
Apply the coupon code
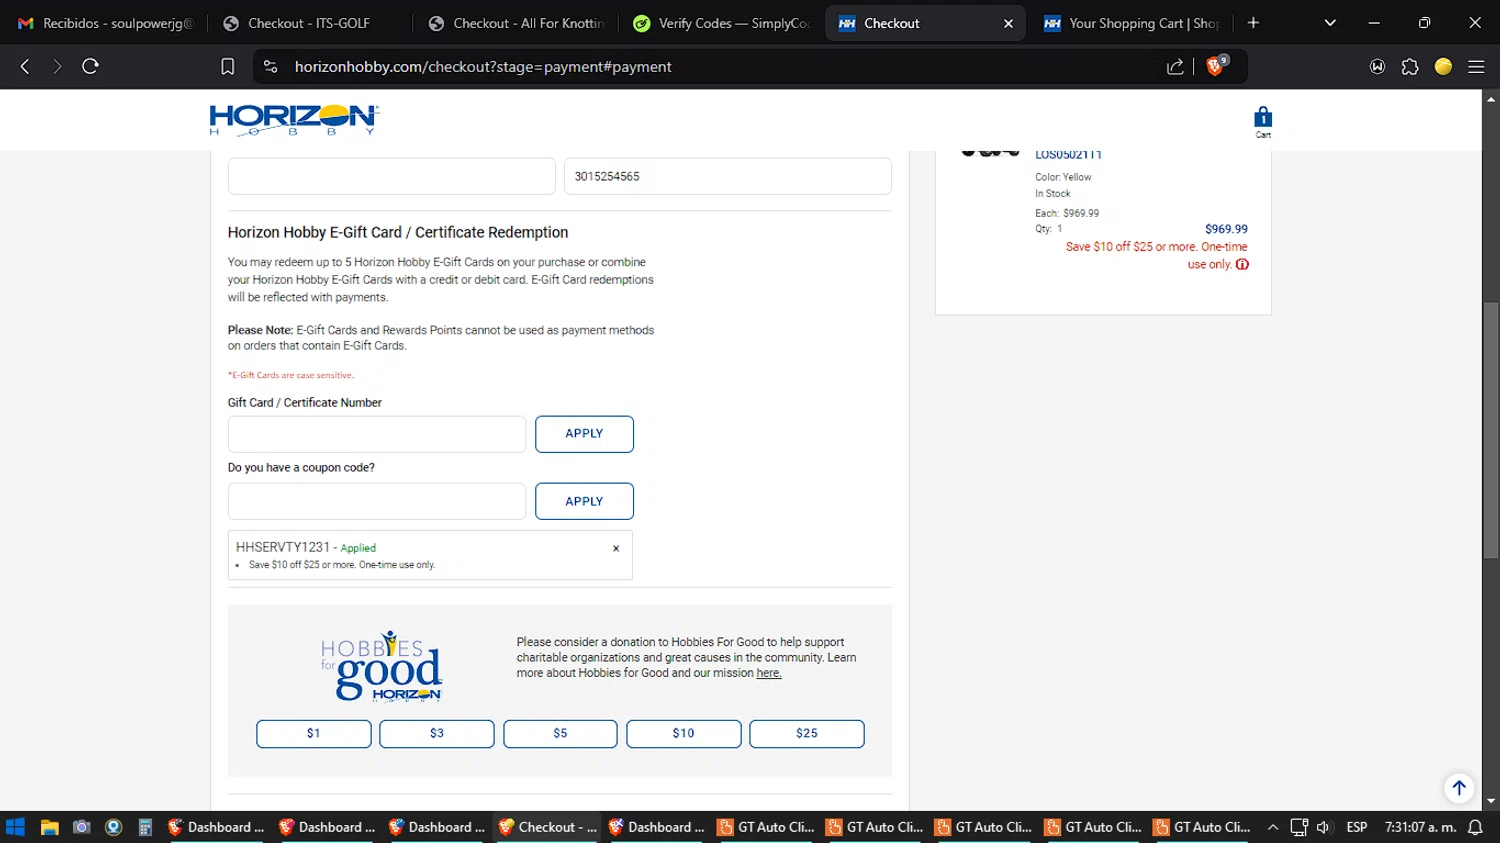coord(584,501)
